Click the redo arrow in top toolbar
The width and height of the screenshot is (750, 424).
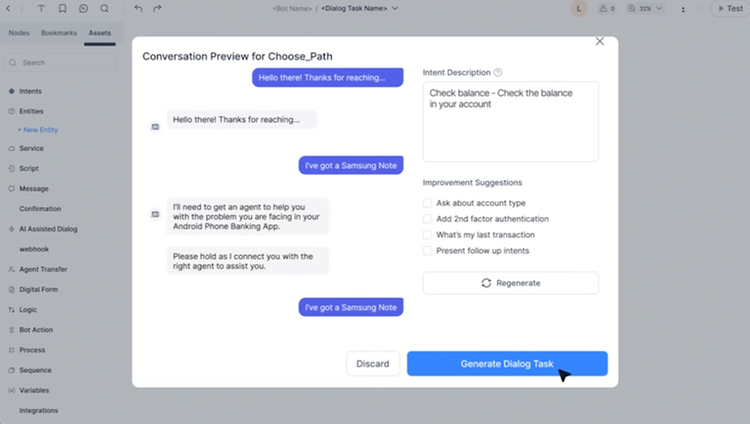[157, 8]
